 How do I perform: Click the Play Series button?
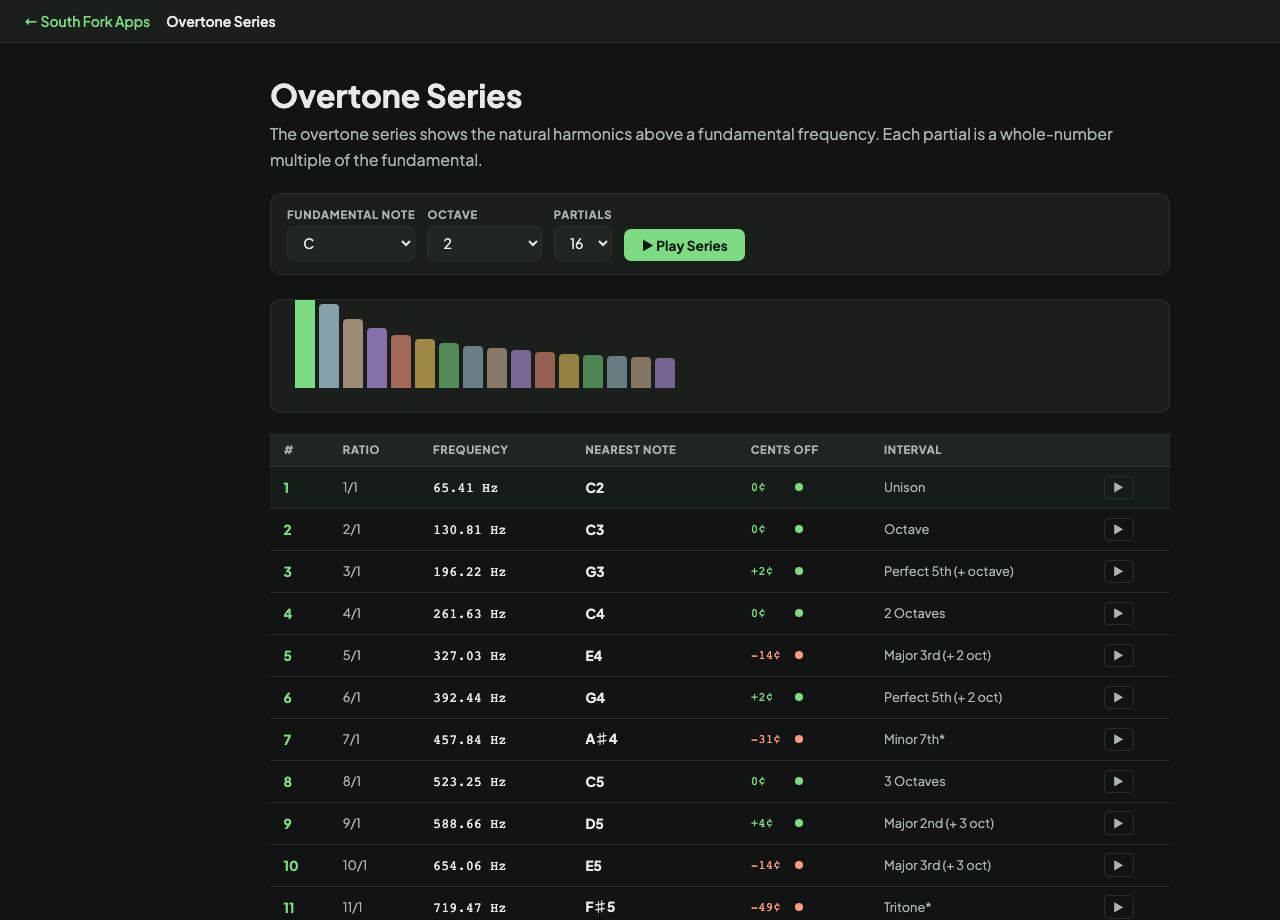(x=684, y=245)
